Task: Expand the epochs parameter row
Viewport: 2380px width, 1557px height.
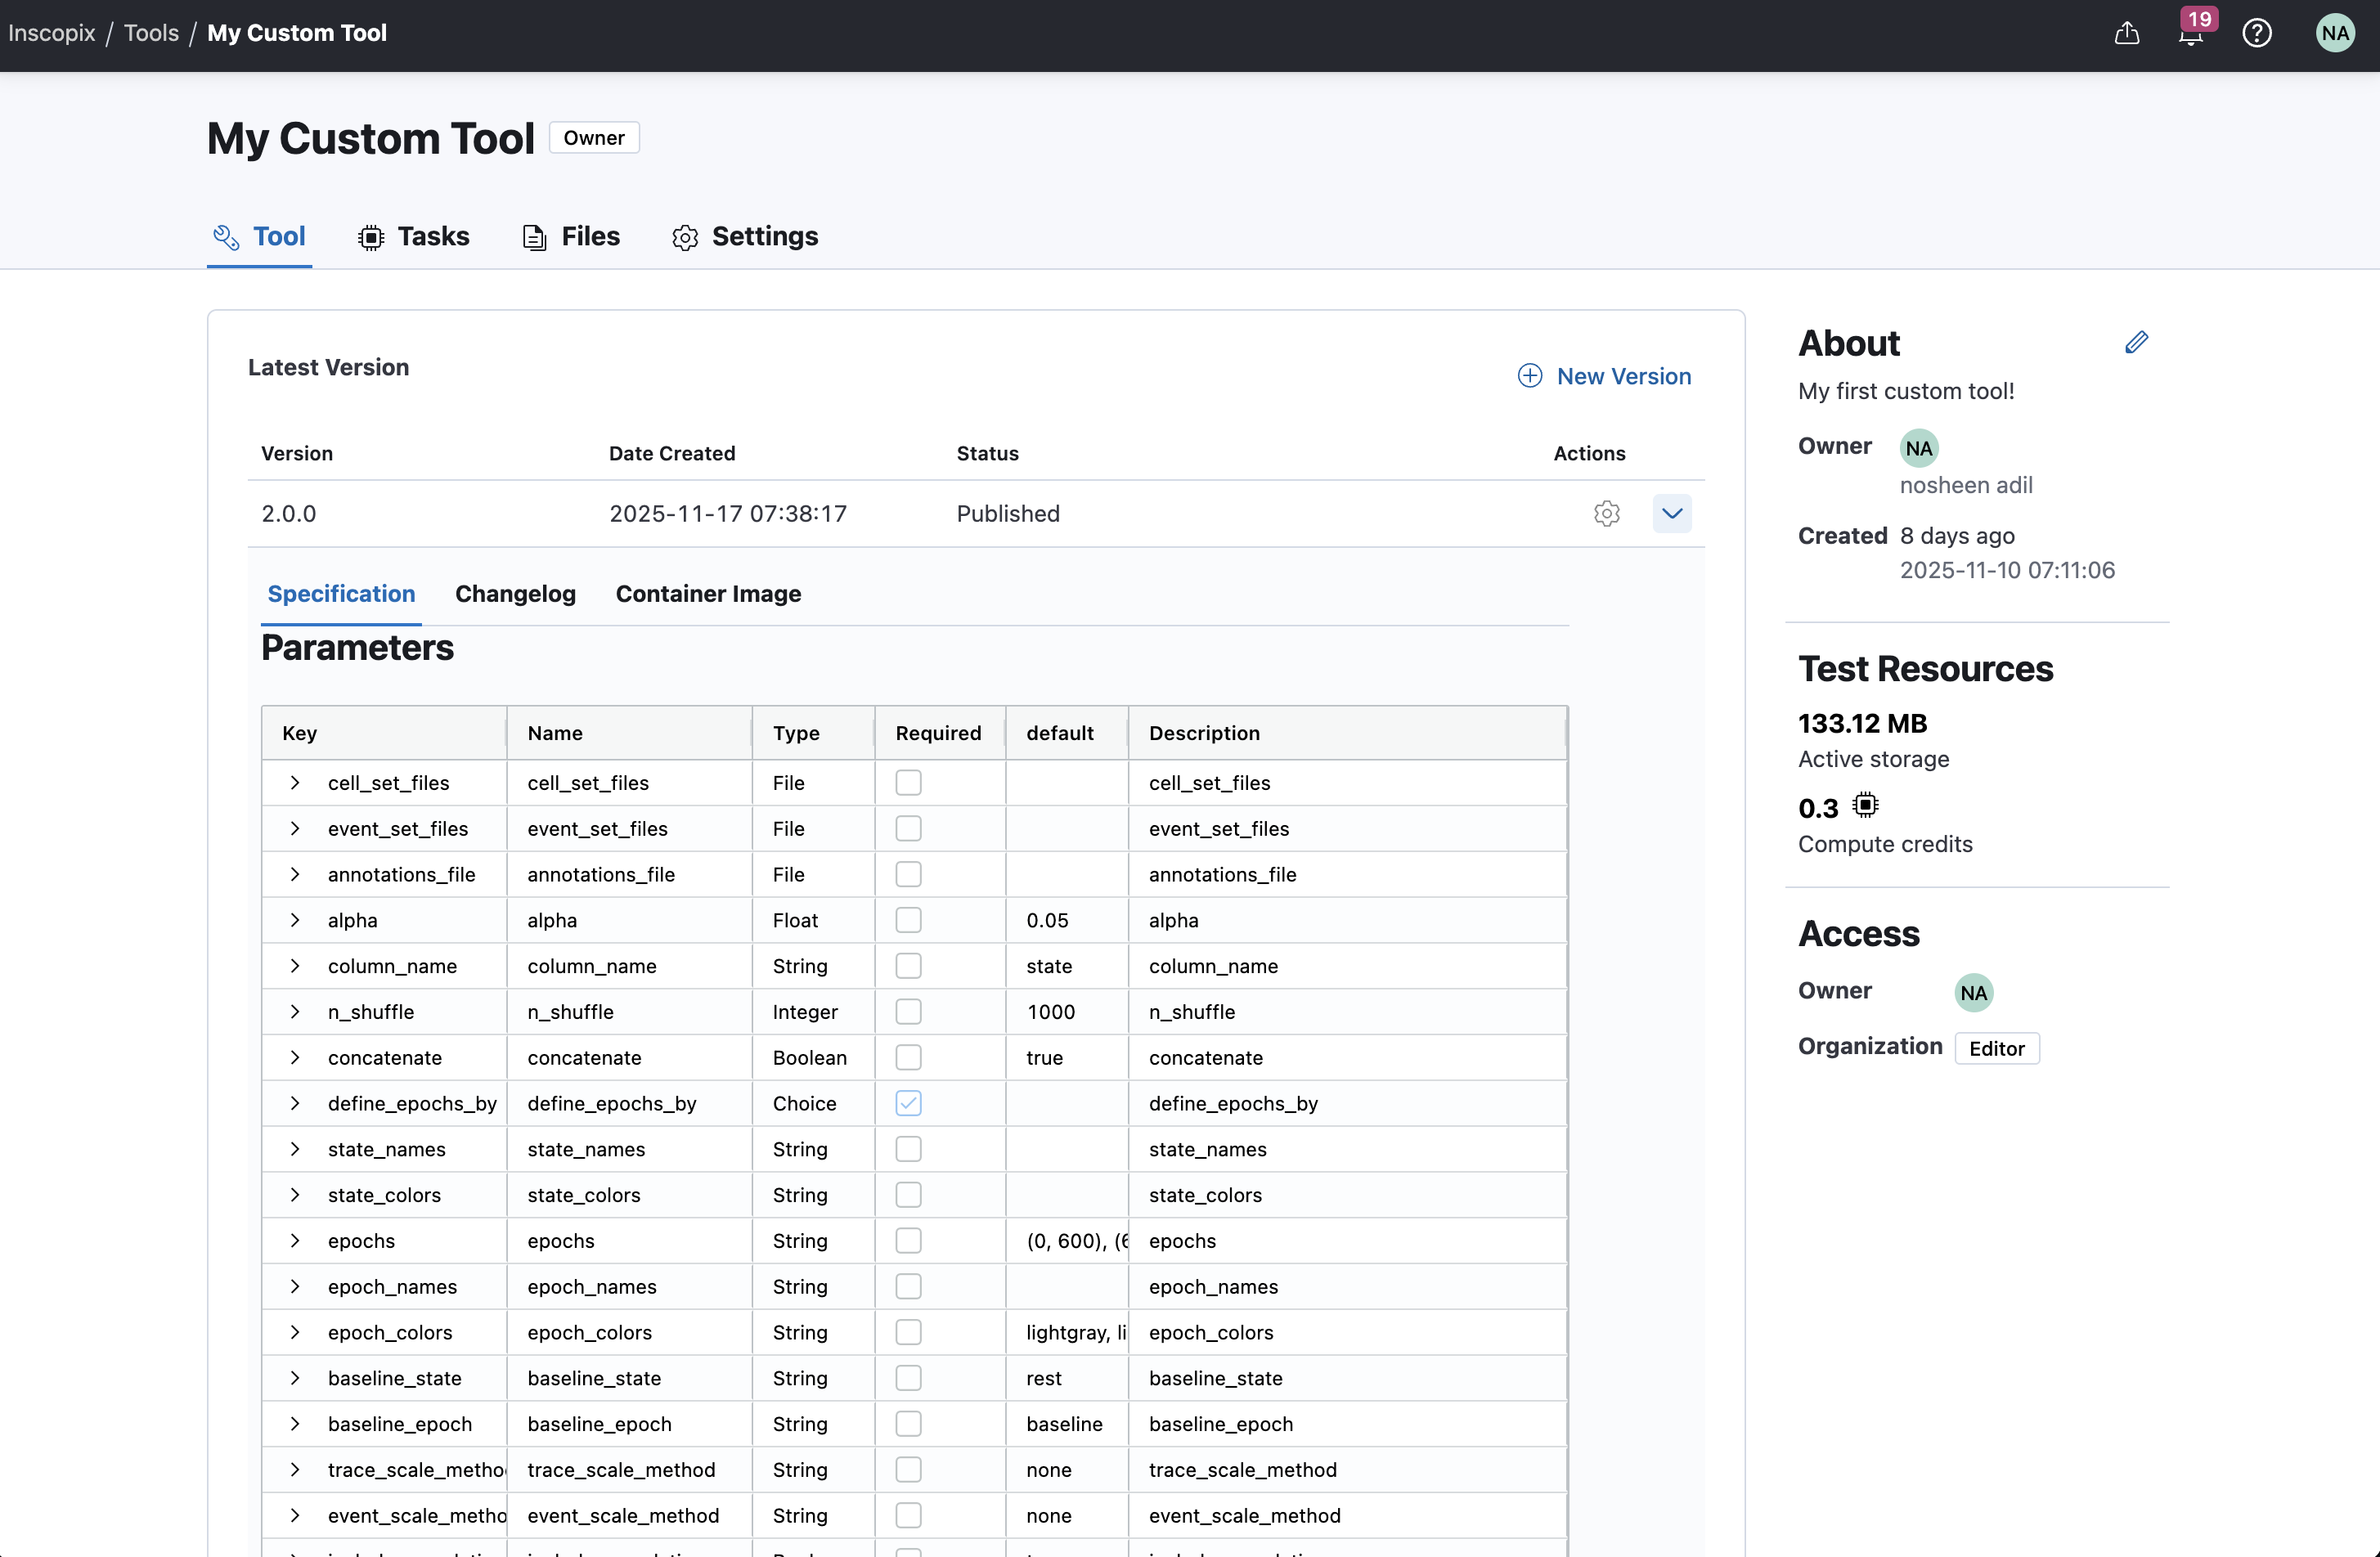Action: [295, 1240]
